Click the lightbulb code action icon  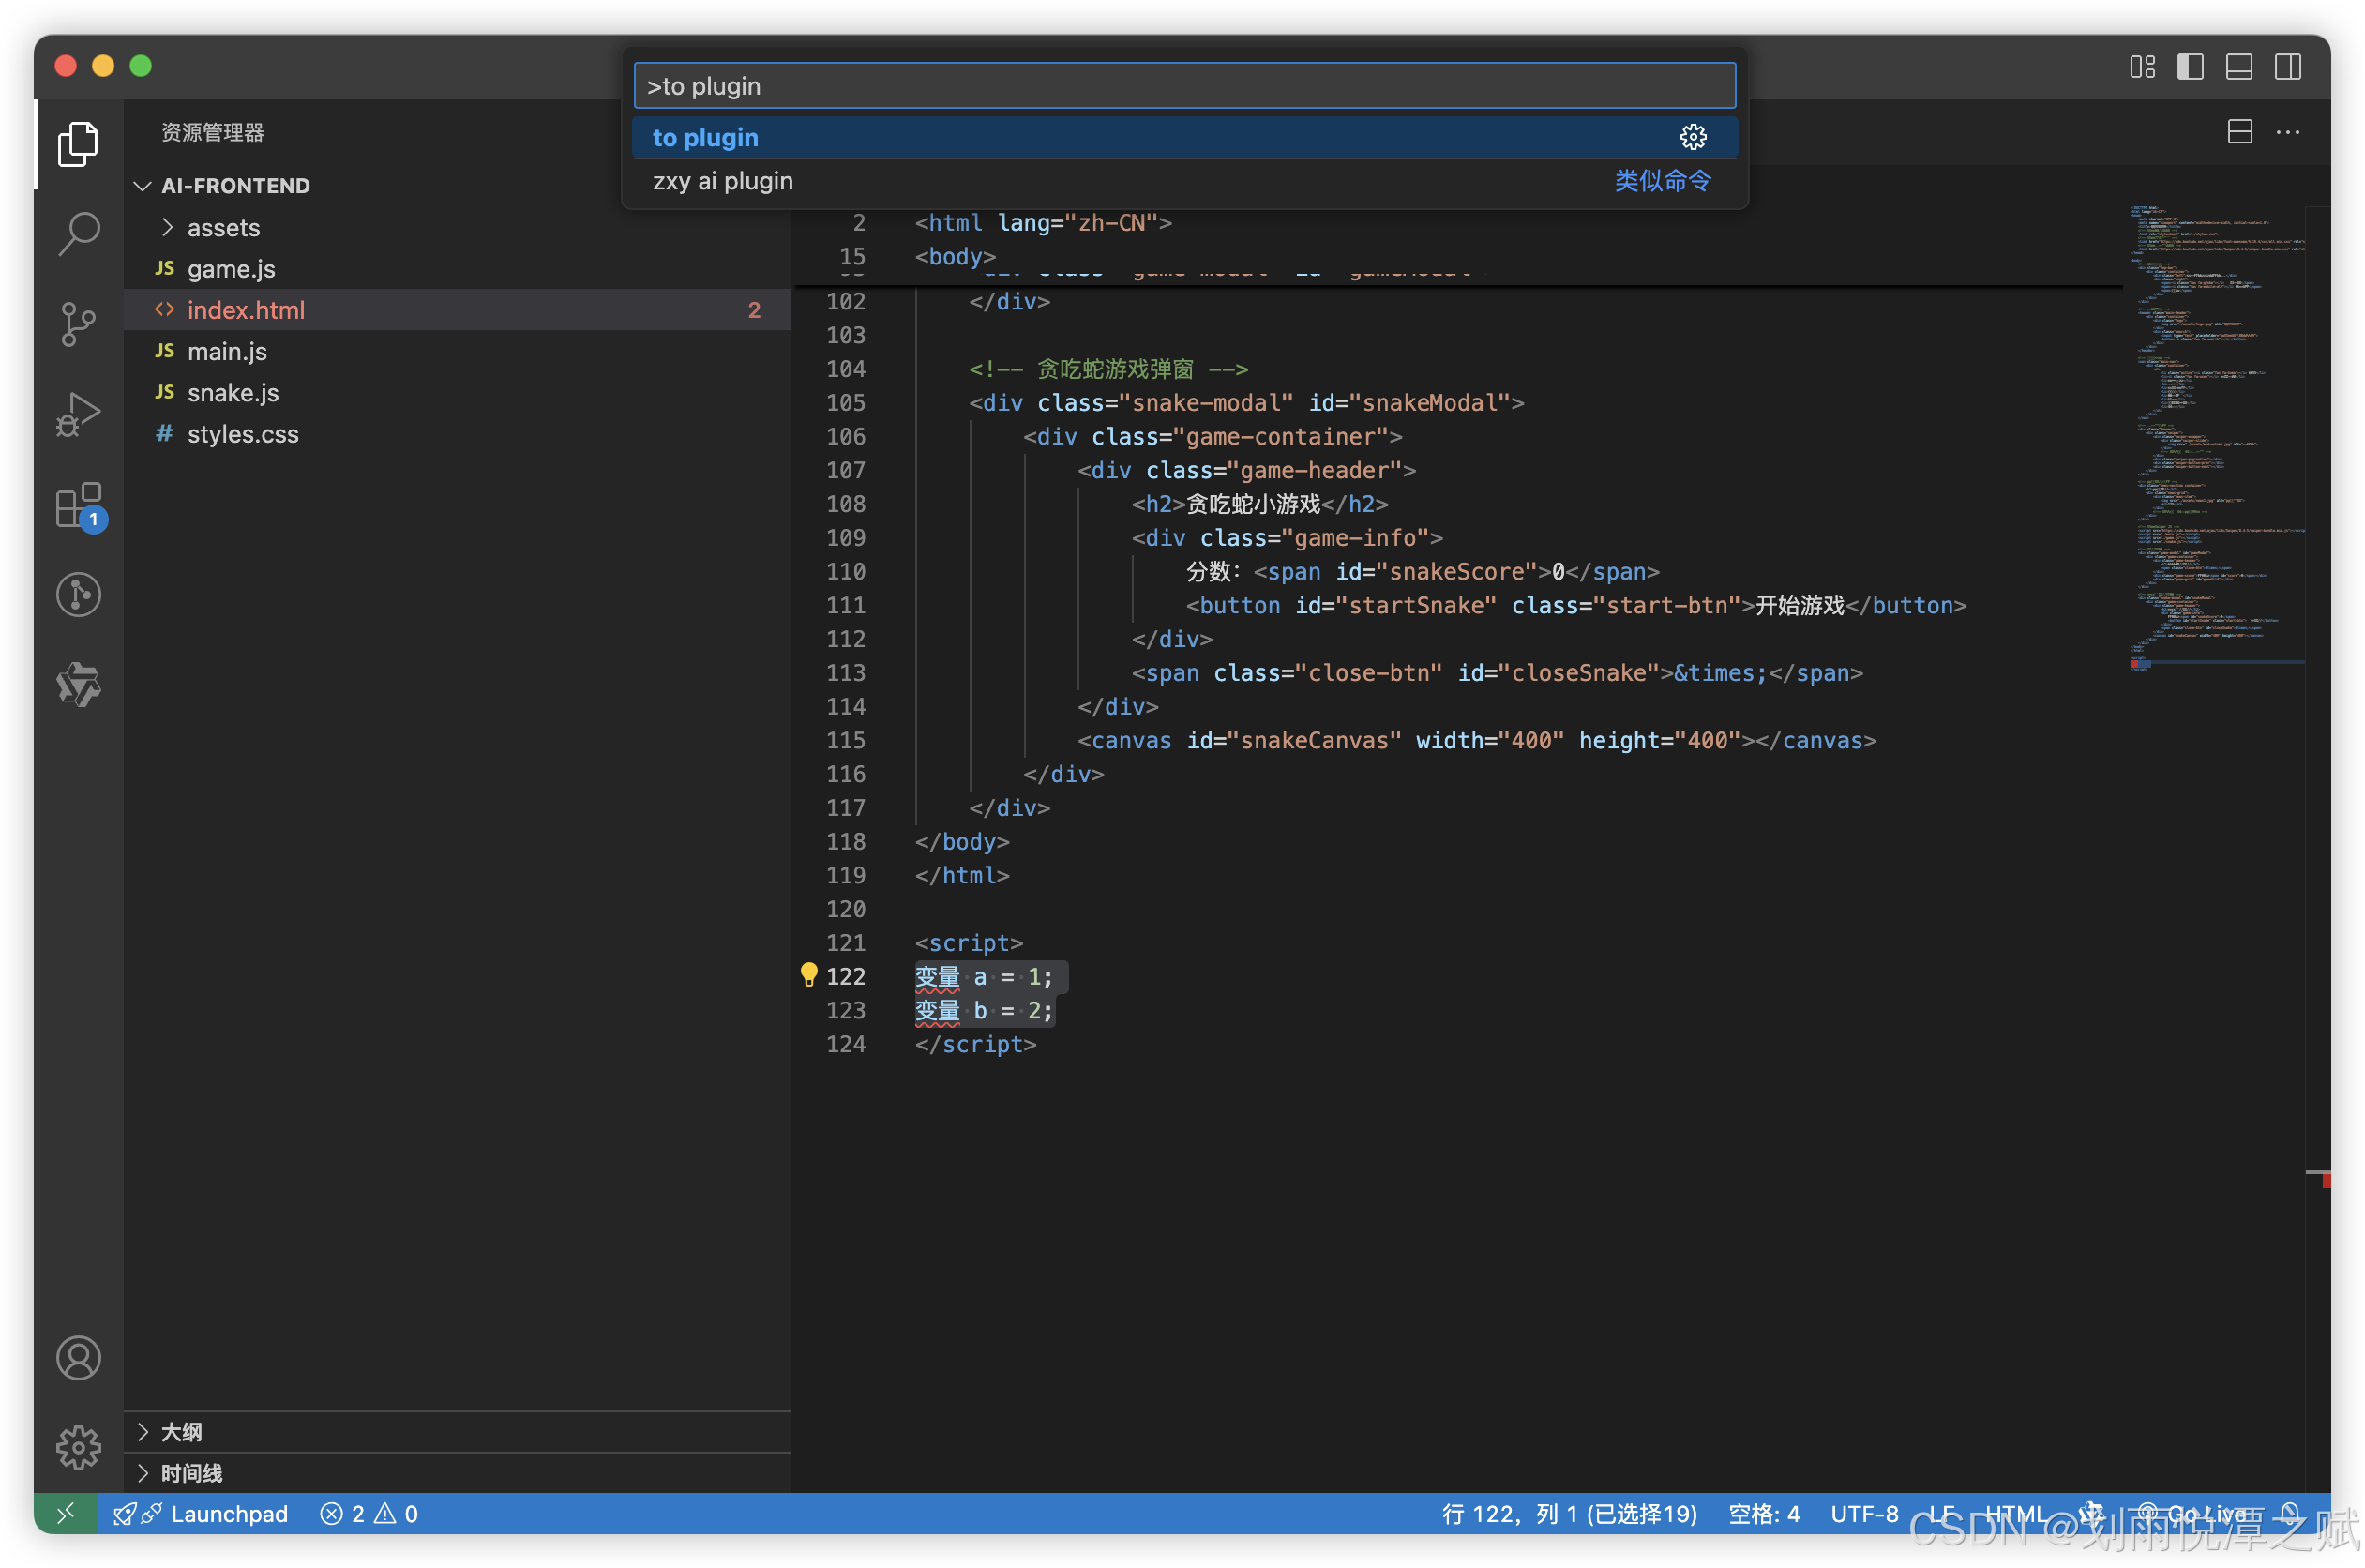pos(808,975)
